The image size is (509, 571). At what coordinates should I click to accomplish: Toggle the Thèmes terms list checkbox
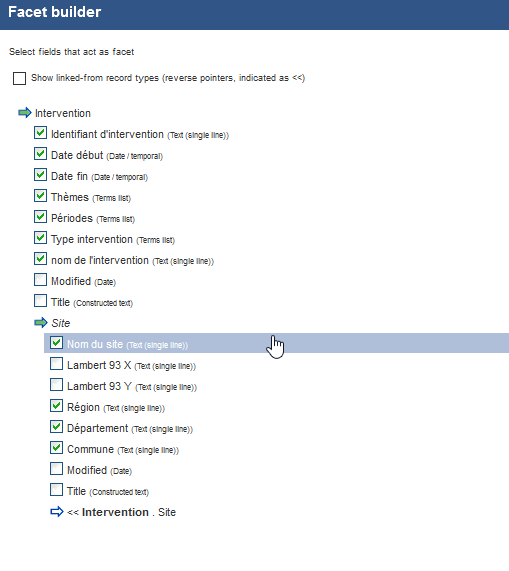click(40, 196)
